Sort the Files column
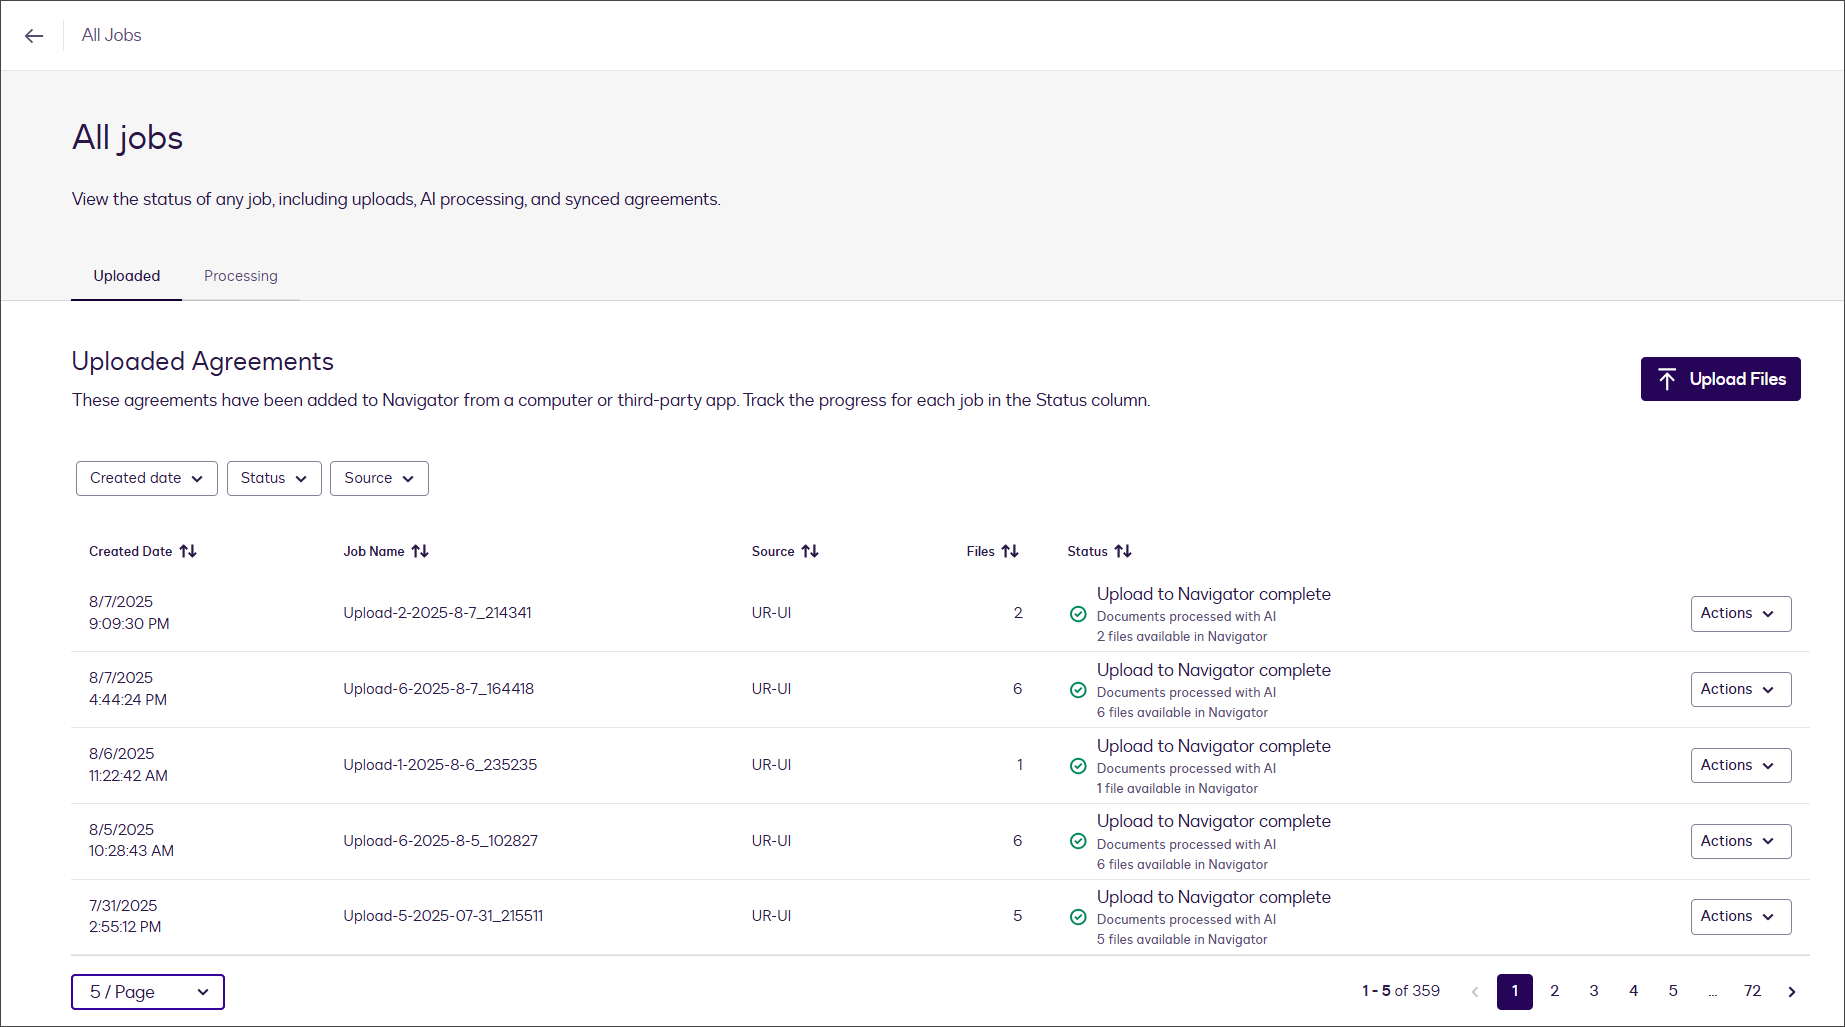Screen dimensions: 1845x1027 (x=1012, y=551)
